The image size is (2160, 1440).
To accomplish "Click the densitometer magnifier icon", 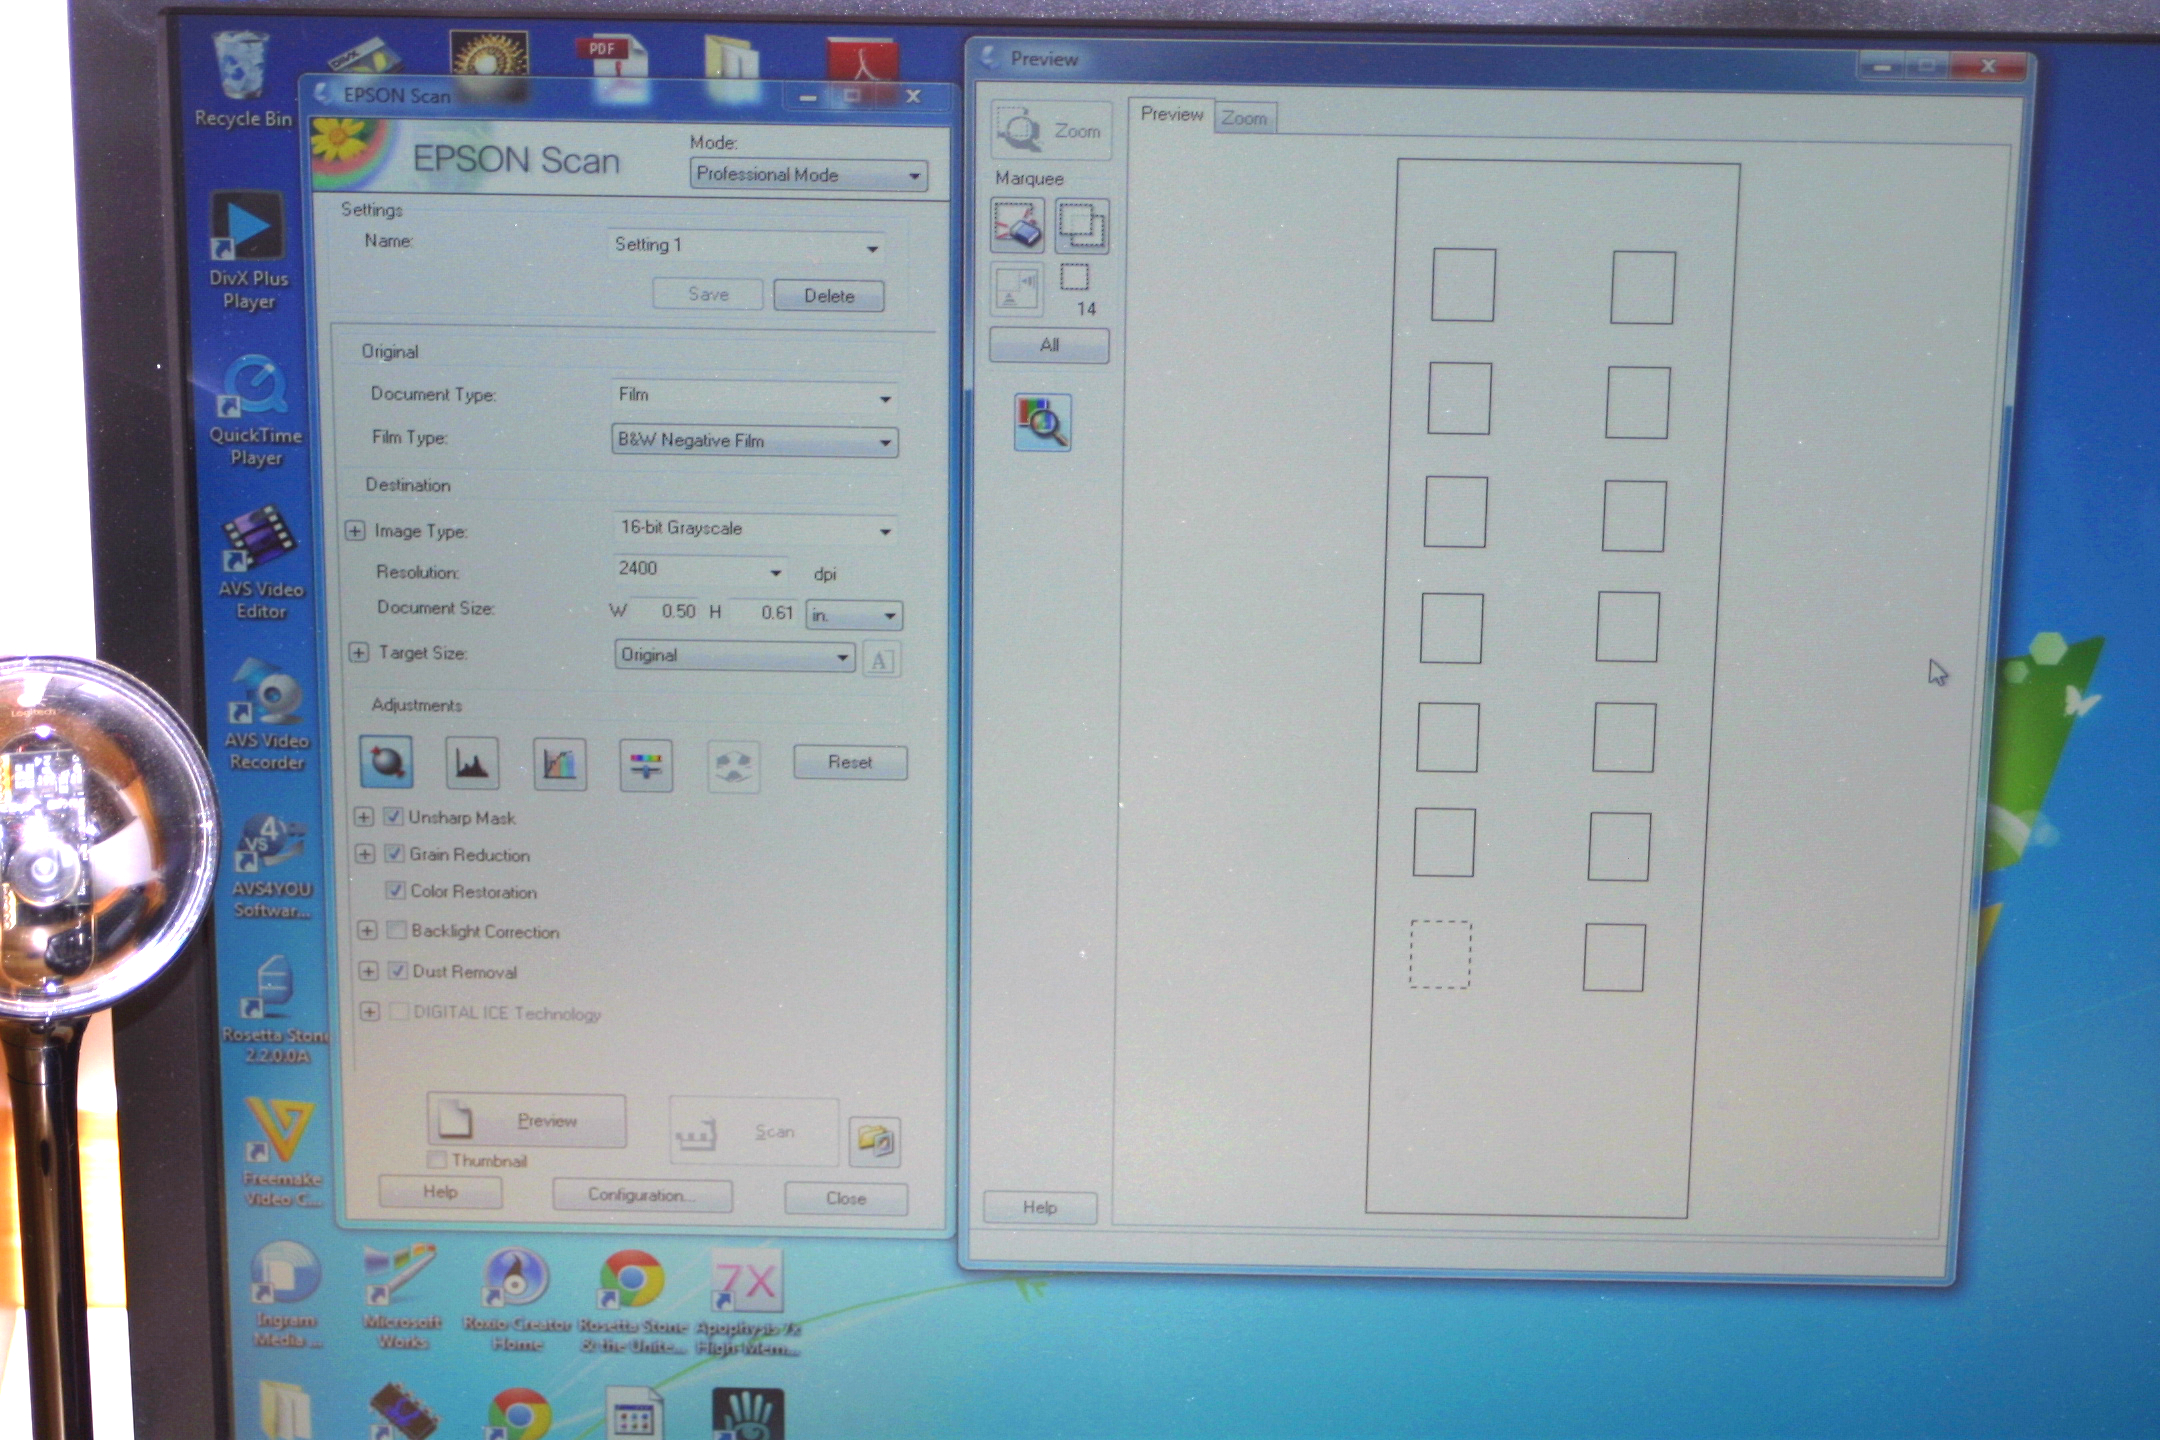I will click(1042, 422).
